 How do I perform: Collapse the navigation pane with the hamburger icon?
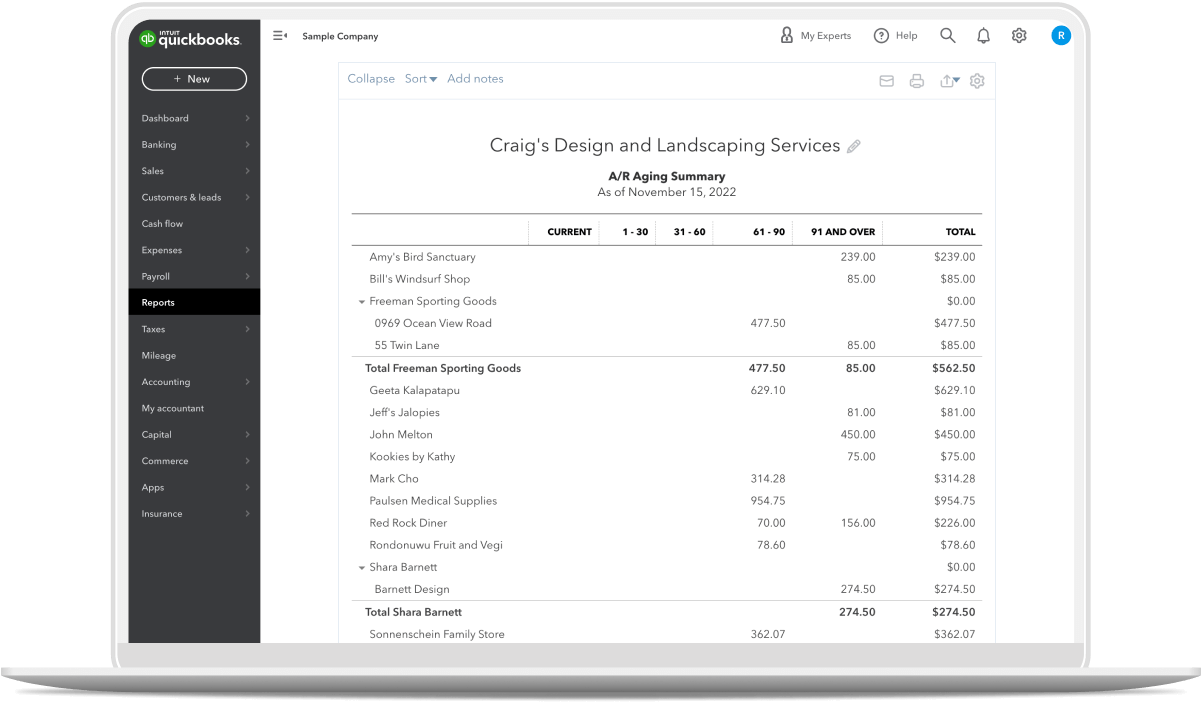pos(279,34)
